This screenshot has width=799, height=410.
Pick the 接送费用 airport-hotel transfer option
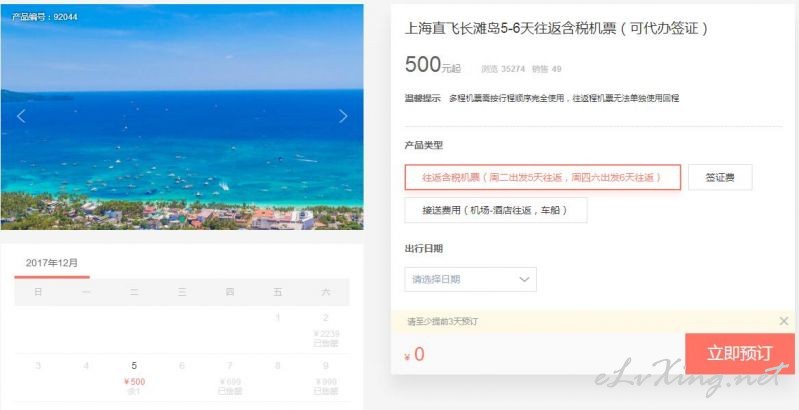(496, 210)
